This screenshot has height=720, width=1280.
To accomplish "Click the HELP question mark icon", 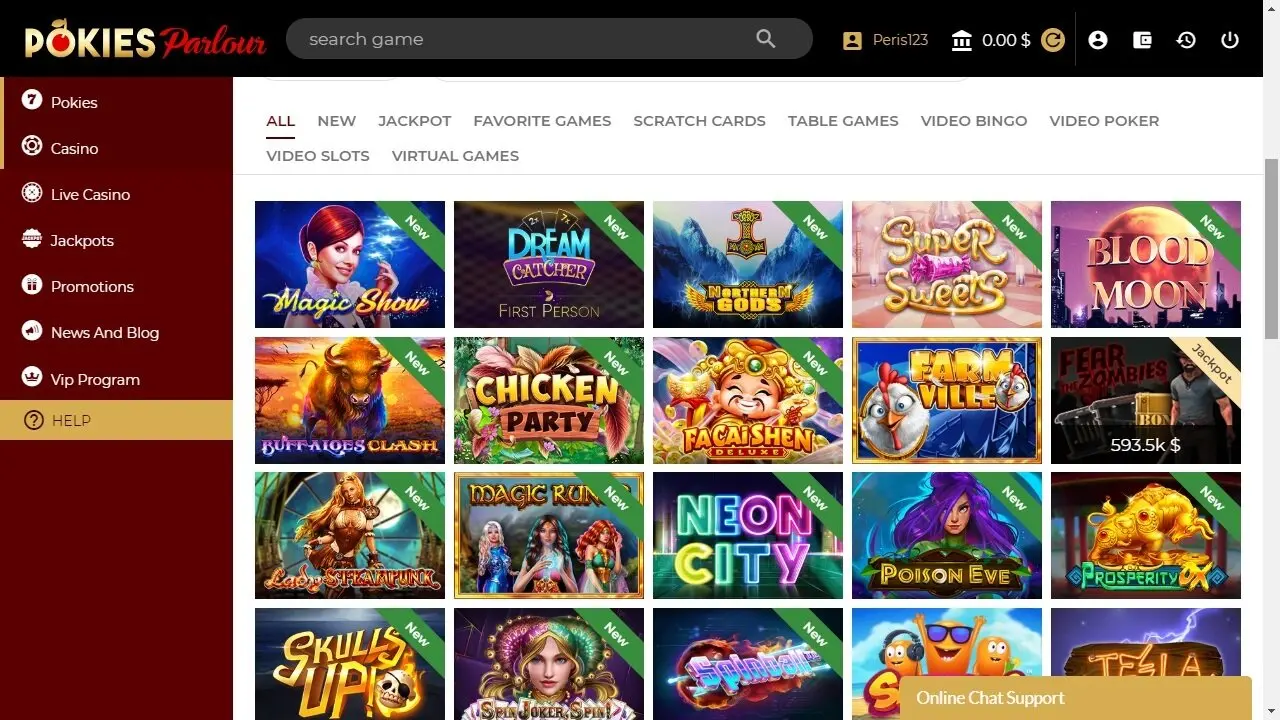I will 34,420.
